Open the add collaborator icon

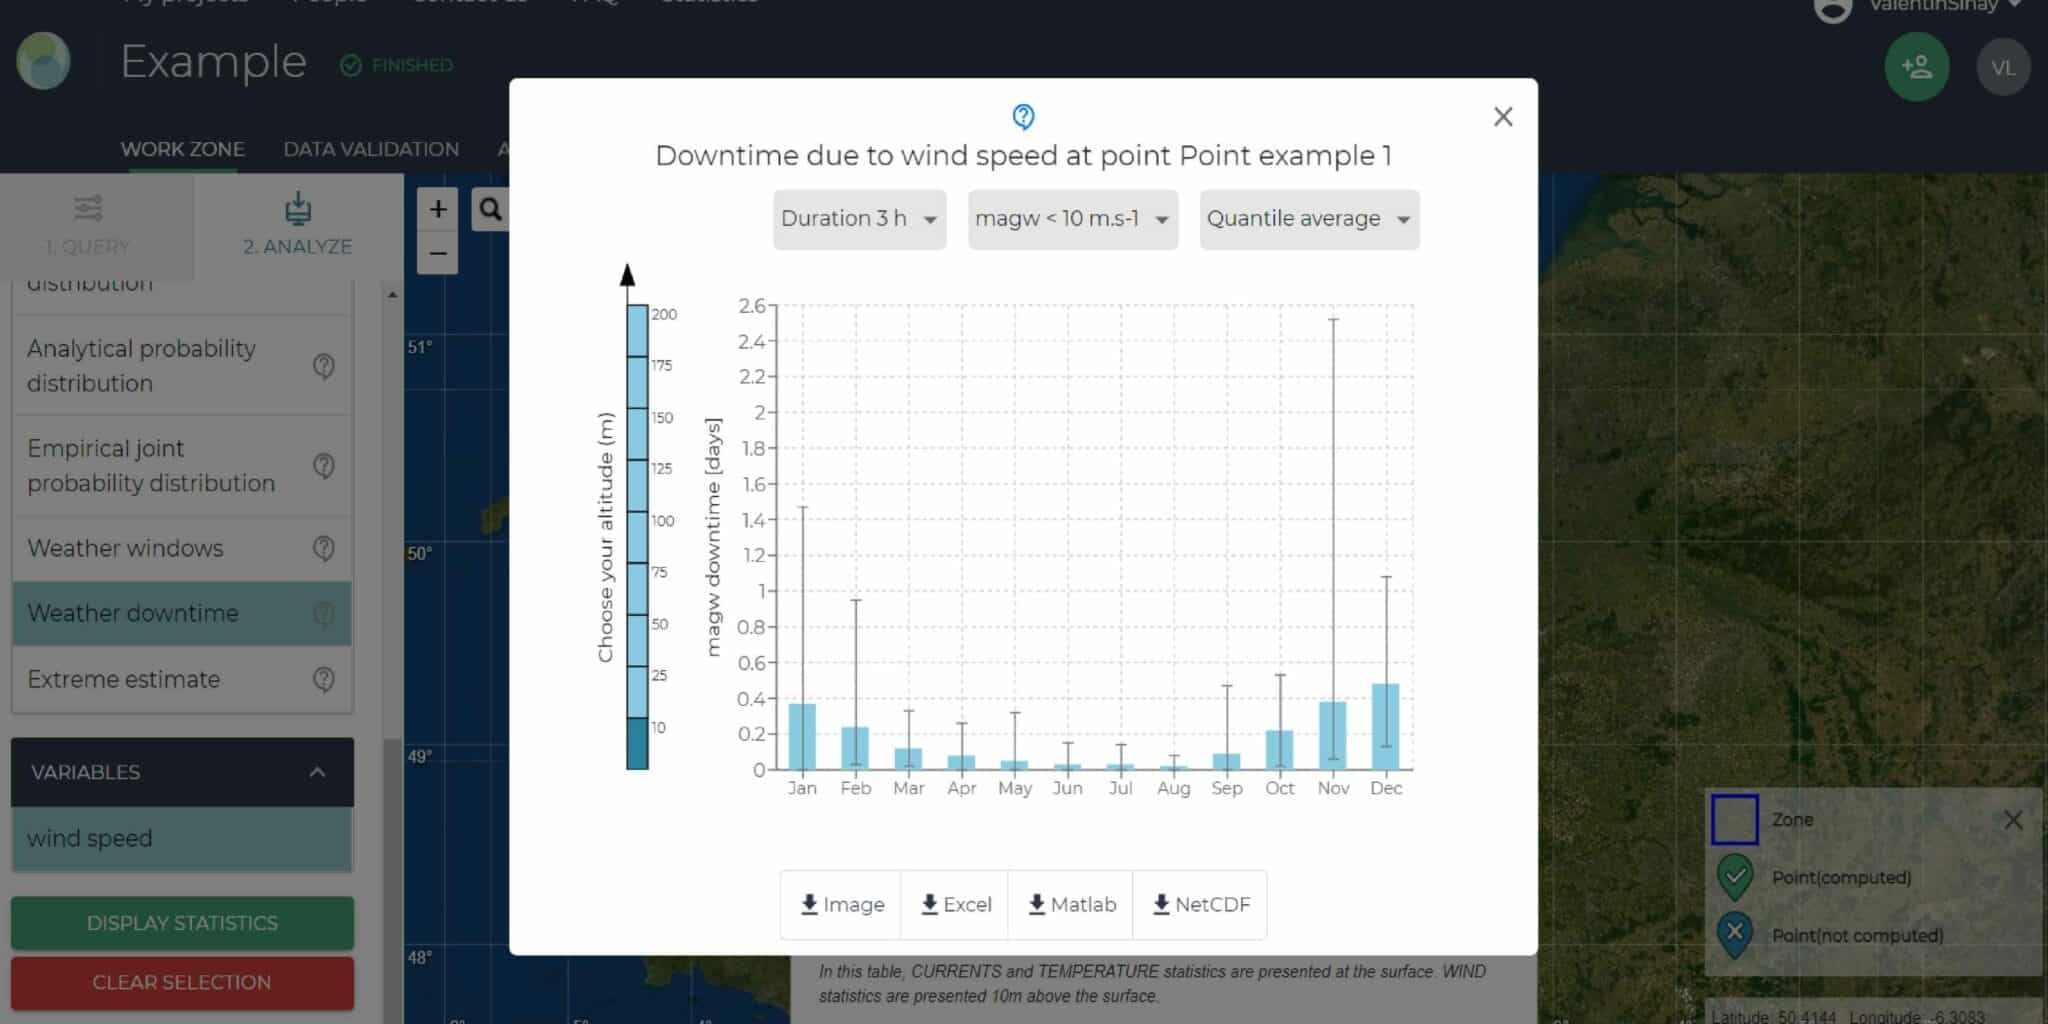(1916, 66)
